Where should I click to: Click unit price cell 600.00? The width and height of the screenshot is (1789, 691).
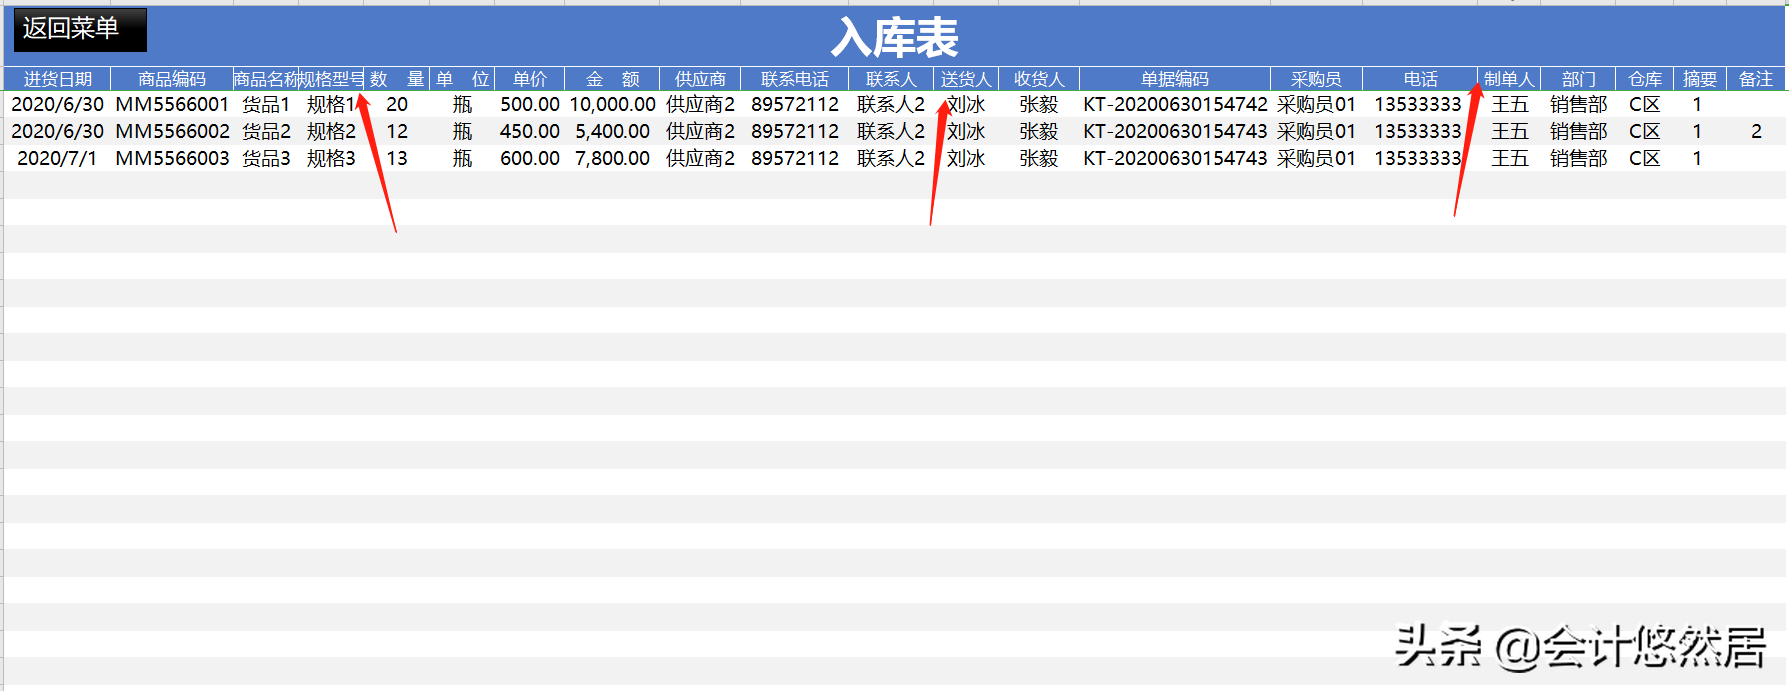[x=530, y=158]
